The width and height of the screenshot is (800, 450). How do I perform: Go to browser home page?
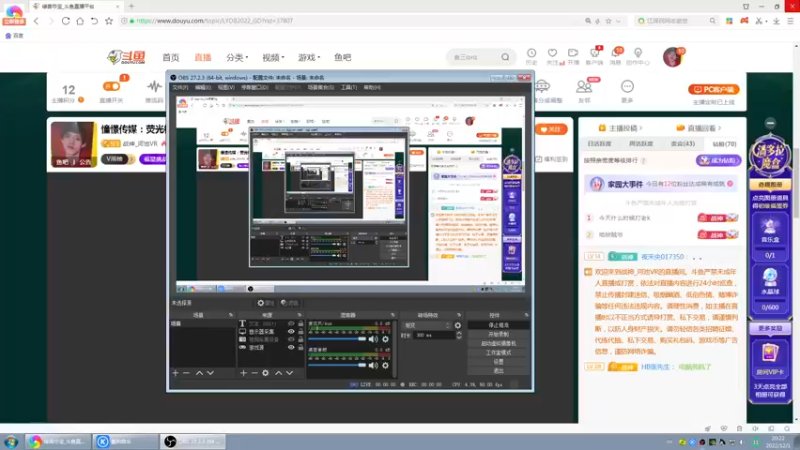tap(80, 21)
